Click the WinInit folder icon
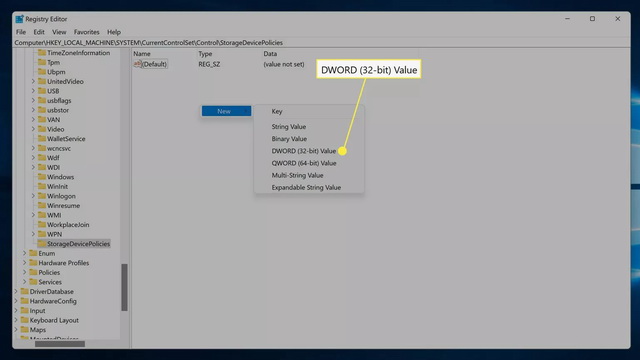Screen dimensions: 640x360 tap(42, 186)
